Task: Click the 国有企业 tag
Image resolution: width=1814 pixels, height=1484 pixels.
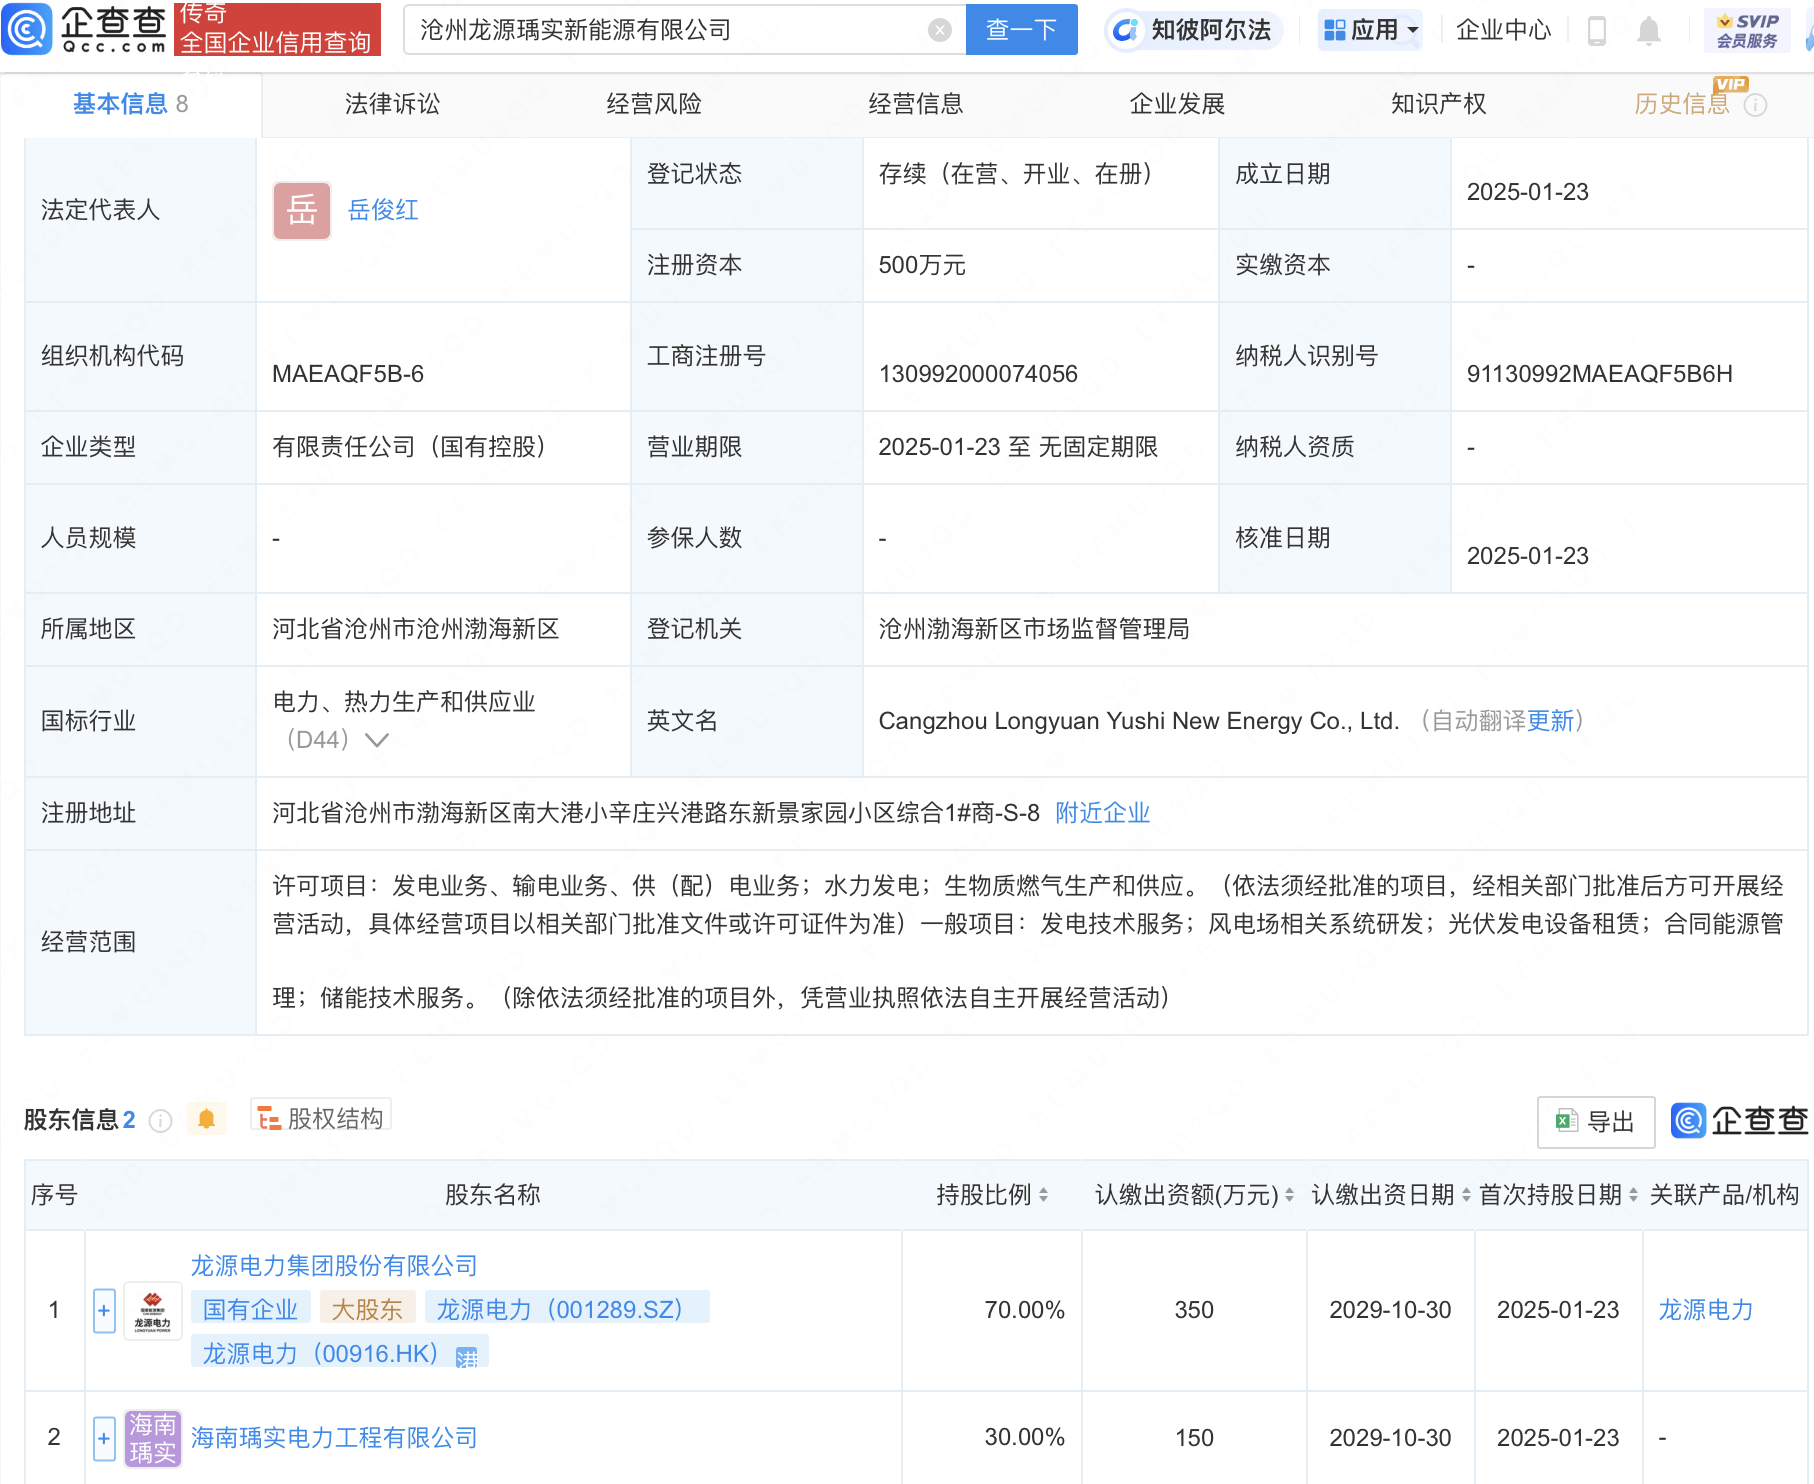Action: tap(251, 1310)
